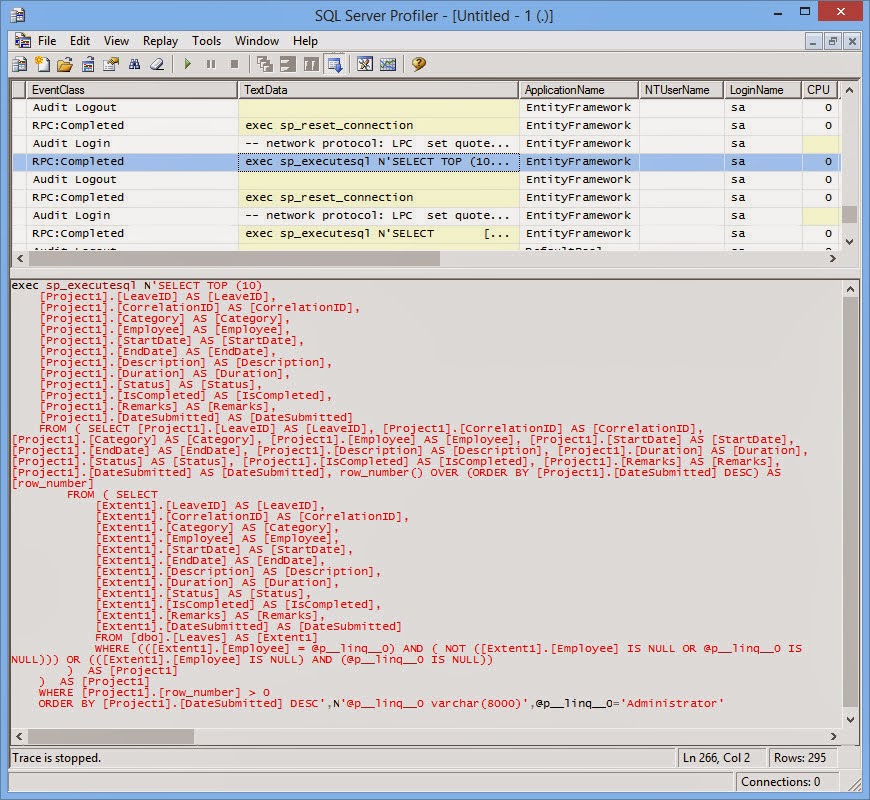870x800 pixels.
Task: Open the Help menu
Action: click(305, 41)
